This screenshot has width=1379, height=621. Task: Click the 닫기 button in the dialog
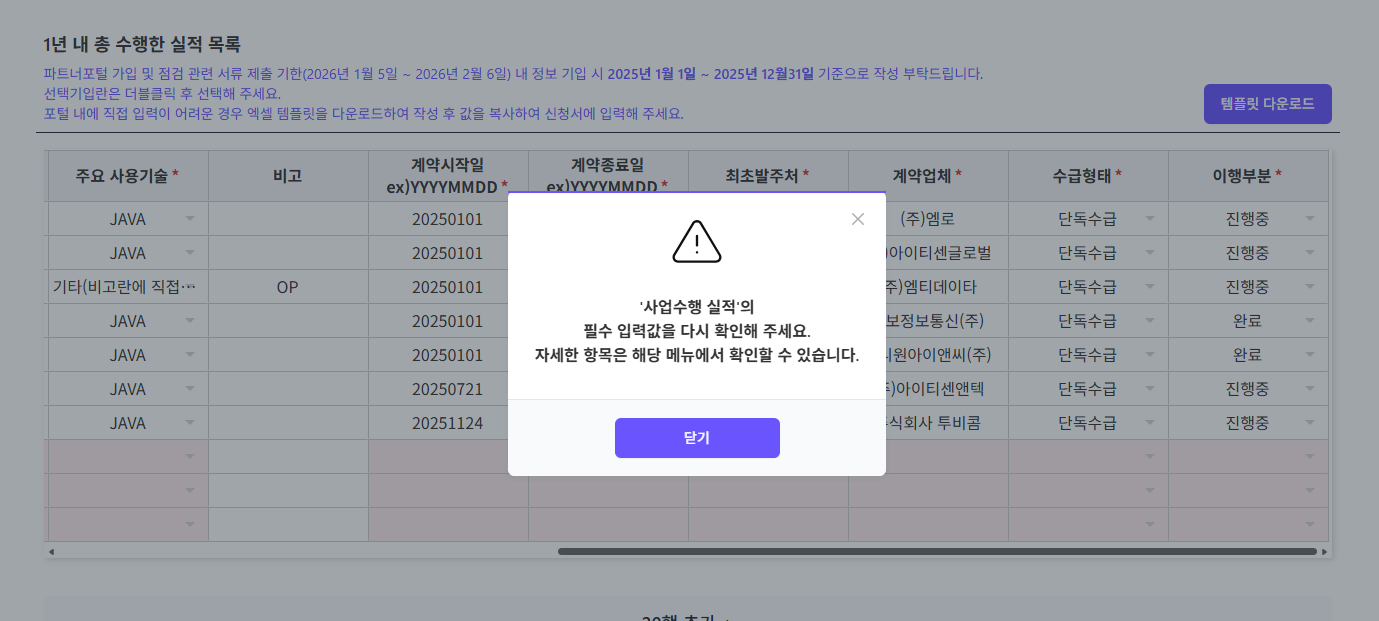pyautogui.click(x=697, y=438)
